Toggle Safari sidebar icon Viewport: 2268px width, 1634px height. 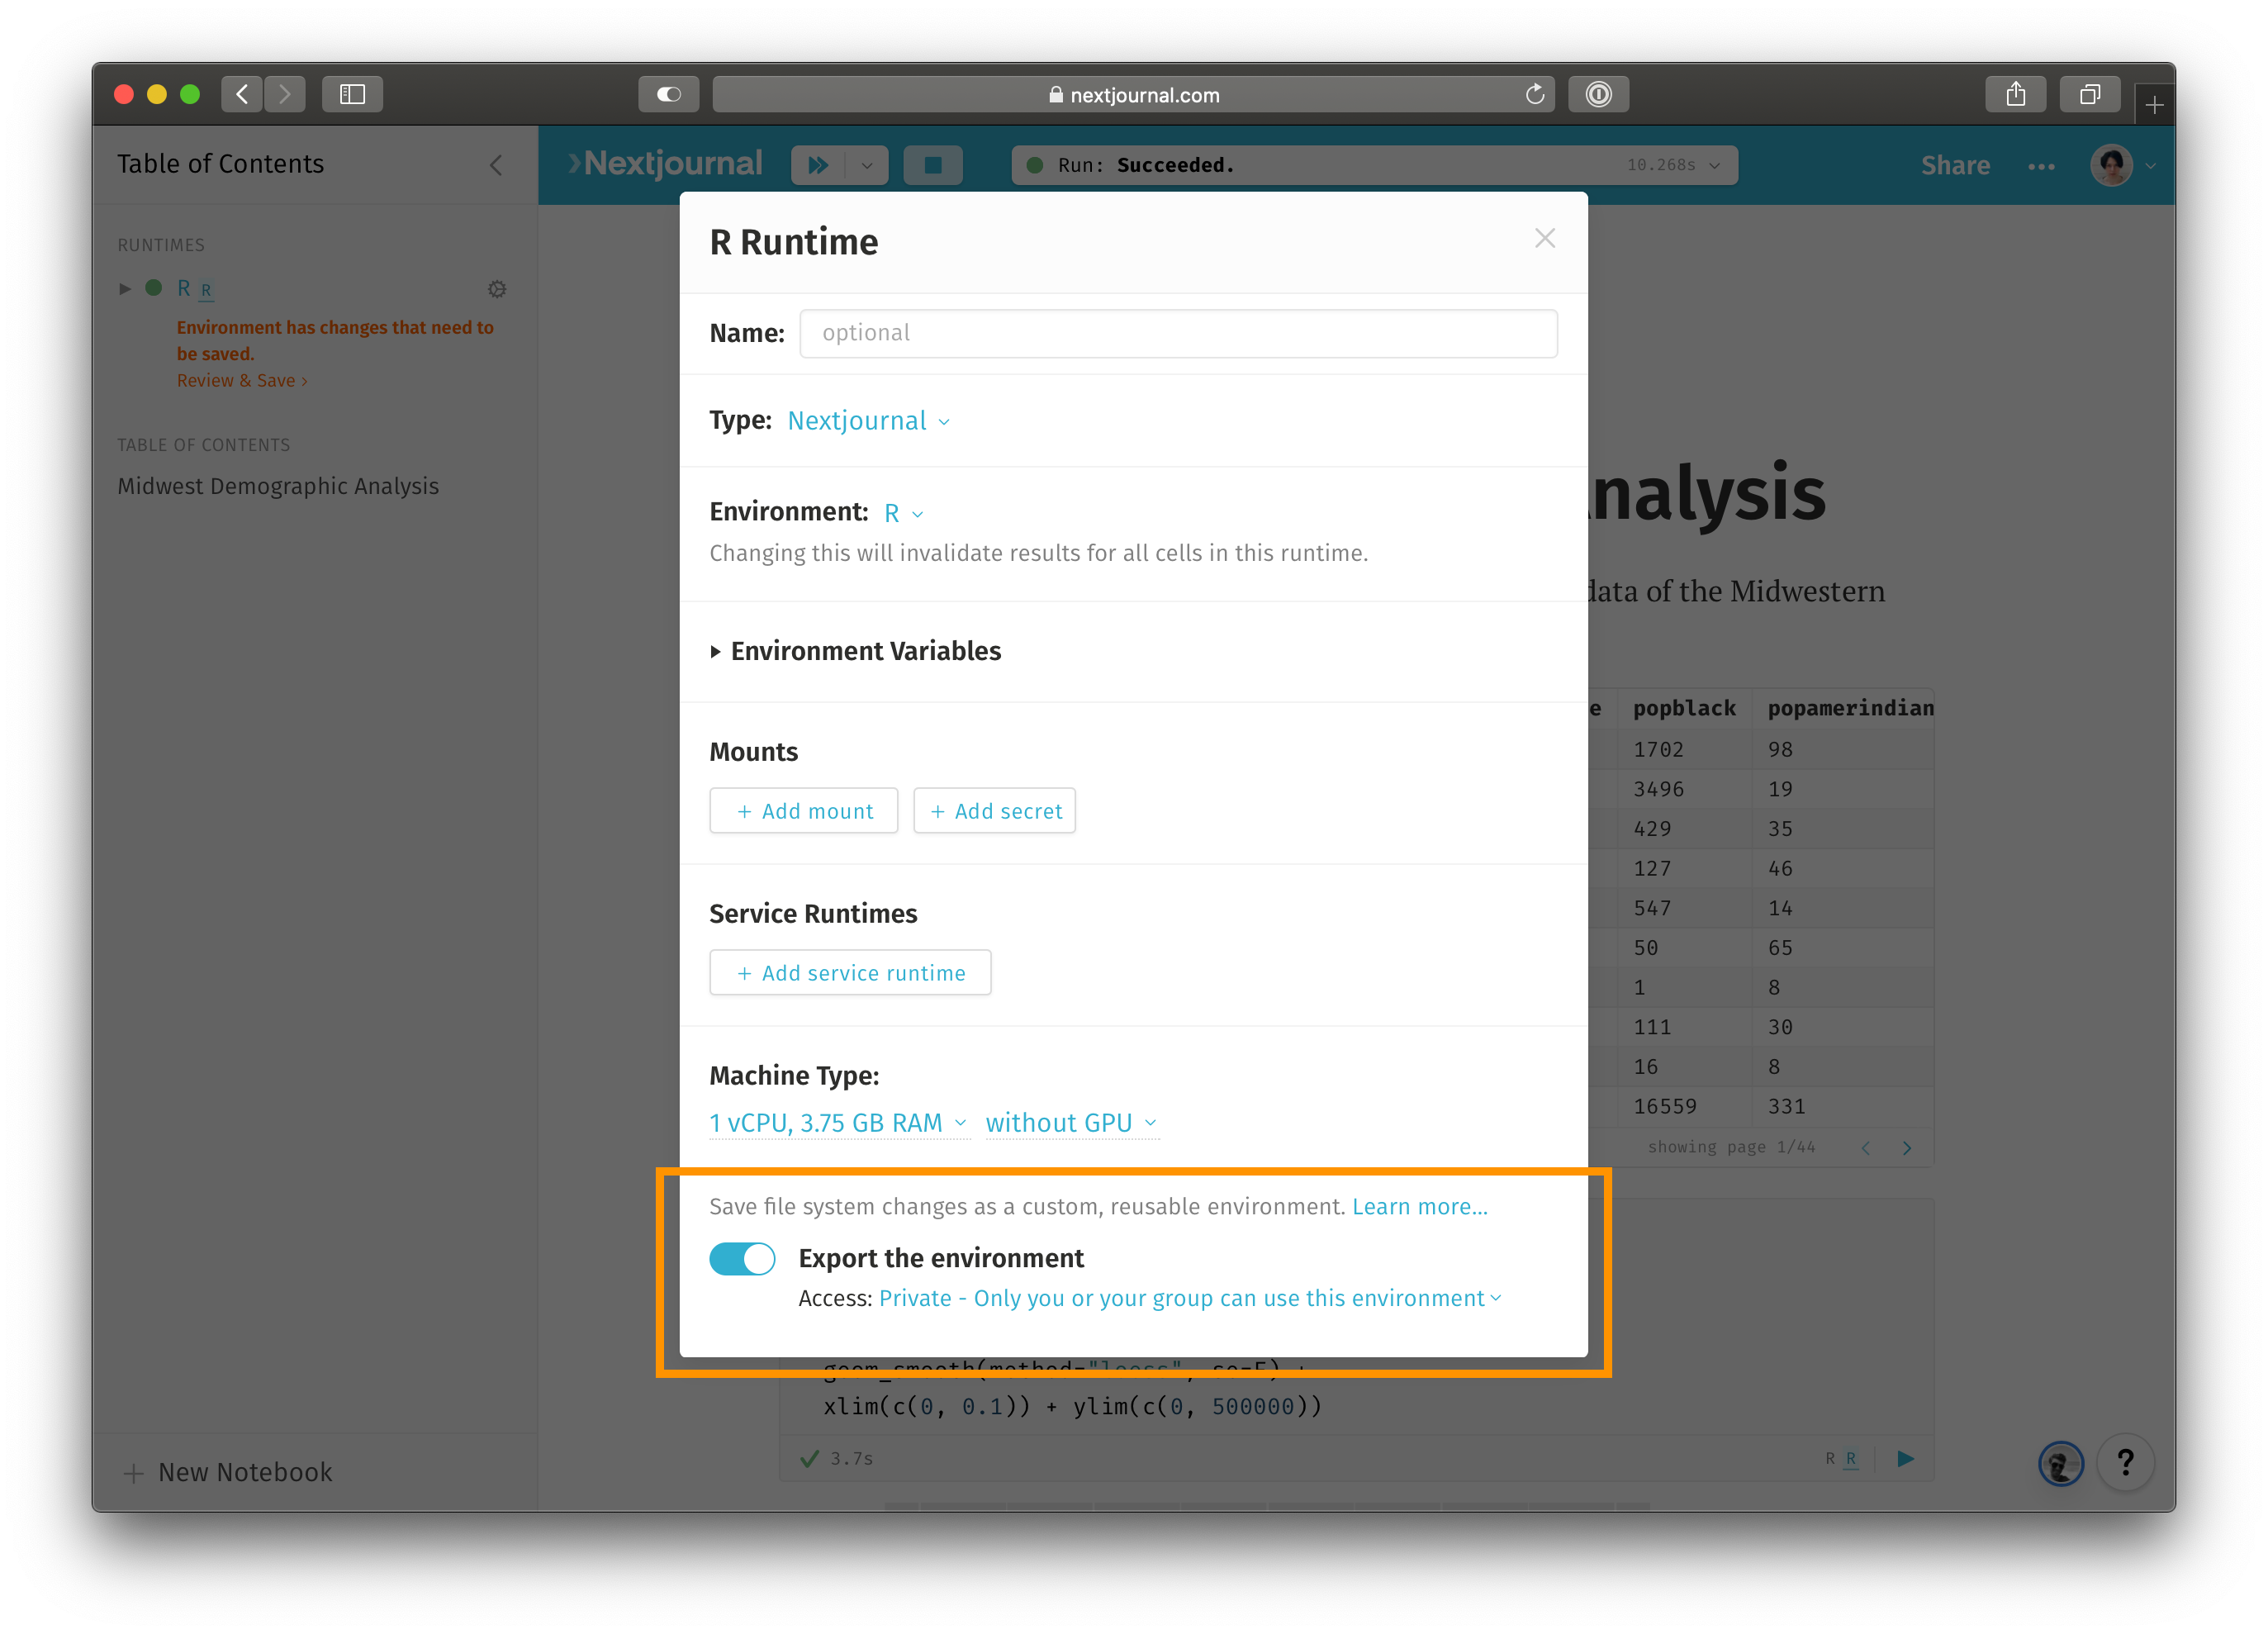tap(352, 94)
